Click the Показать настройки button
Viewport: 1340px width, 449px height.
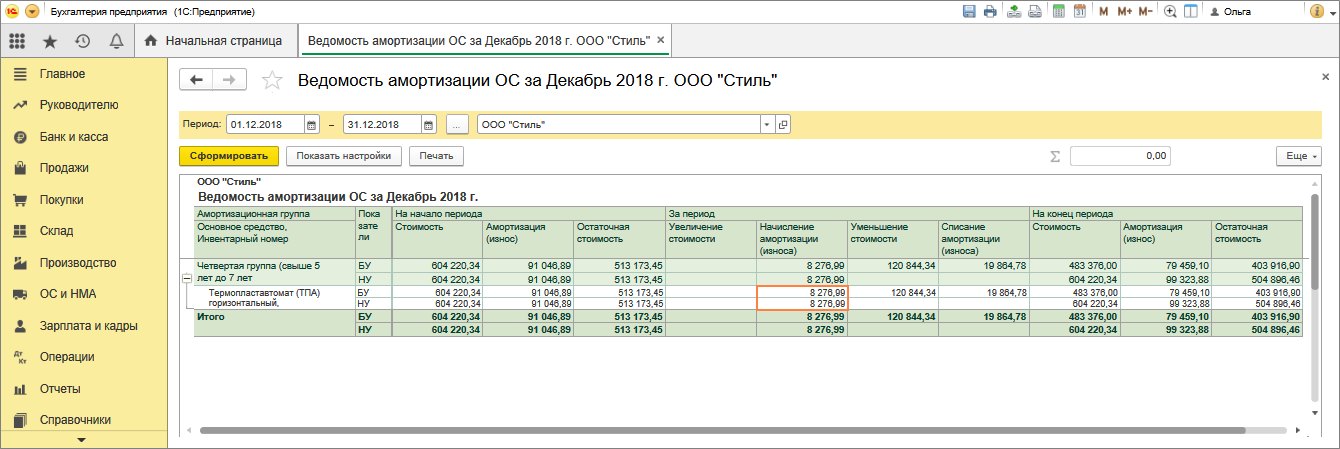point(343,156)
